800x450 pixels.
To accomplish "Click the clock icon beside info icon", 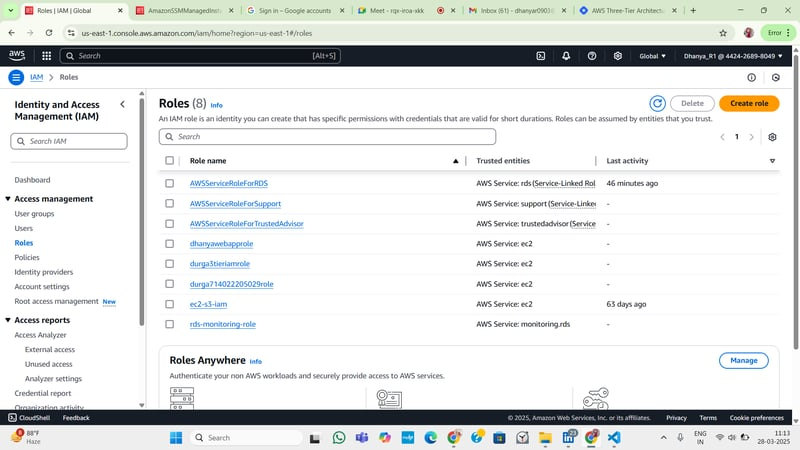I will click(x=776, y=78).
